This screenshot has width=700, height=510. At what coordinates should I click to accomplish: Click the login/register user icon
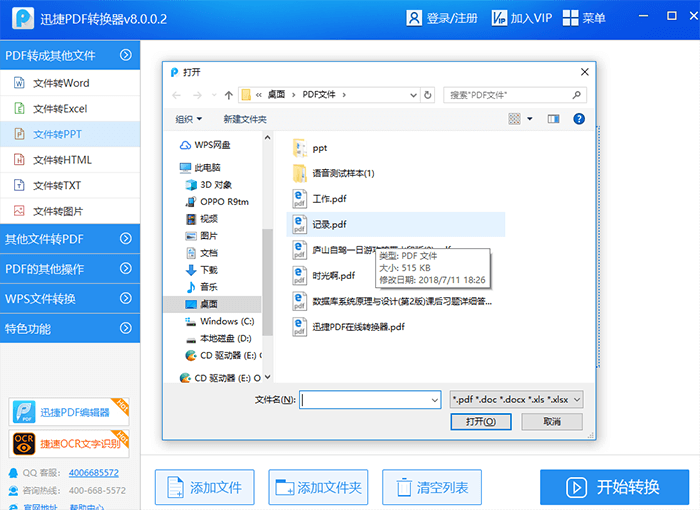click(x=414, y=18)
